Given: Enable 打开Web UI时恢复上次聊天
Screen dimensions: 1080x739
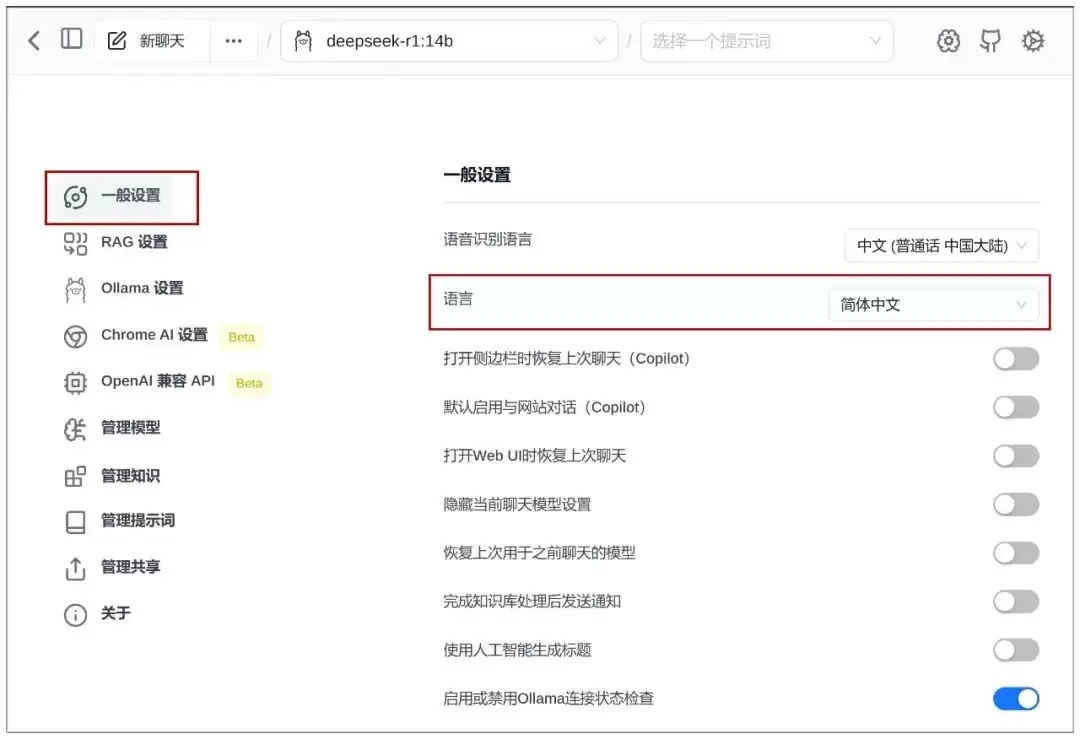Looking at the screenshot, I should (1016, 456).
